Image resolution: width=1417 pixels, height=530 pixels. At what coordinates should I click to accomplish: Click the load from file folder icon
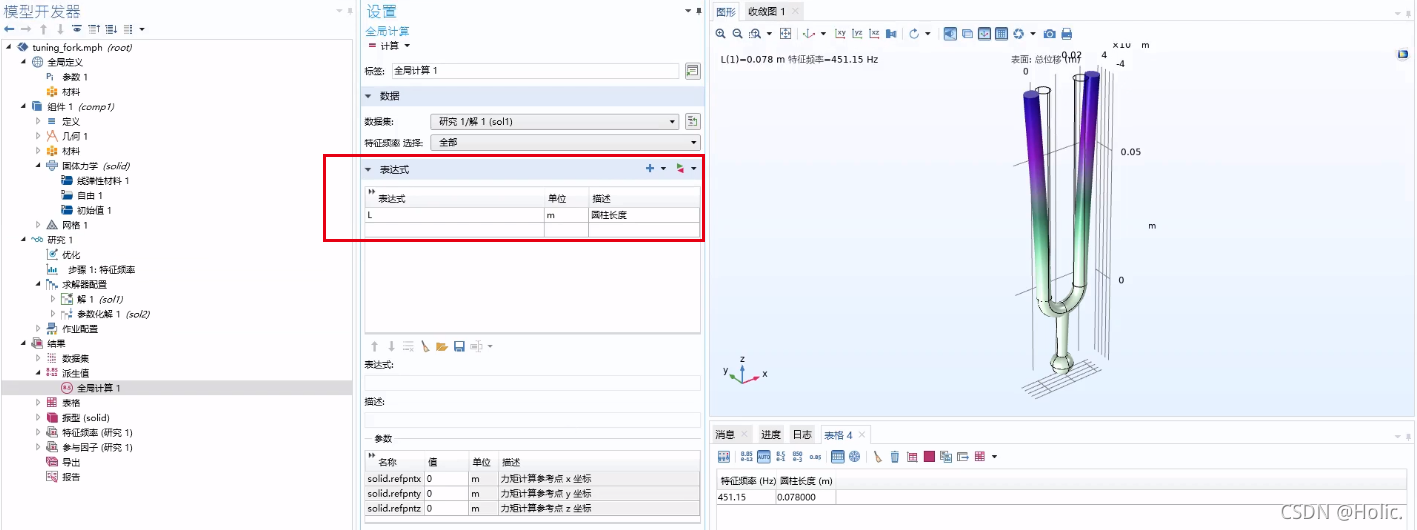click(441, 346)
